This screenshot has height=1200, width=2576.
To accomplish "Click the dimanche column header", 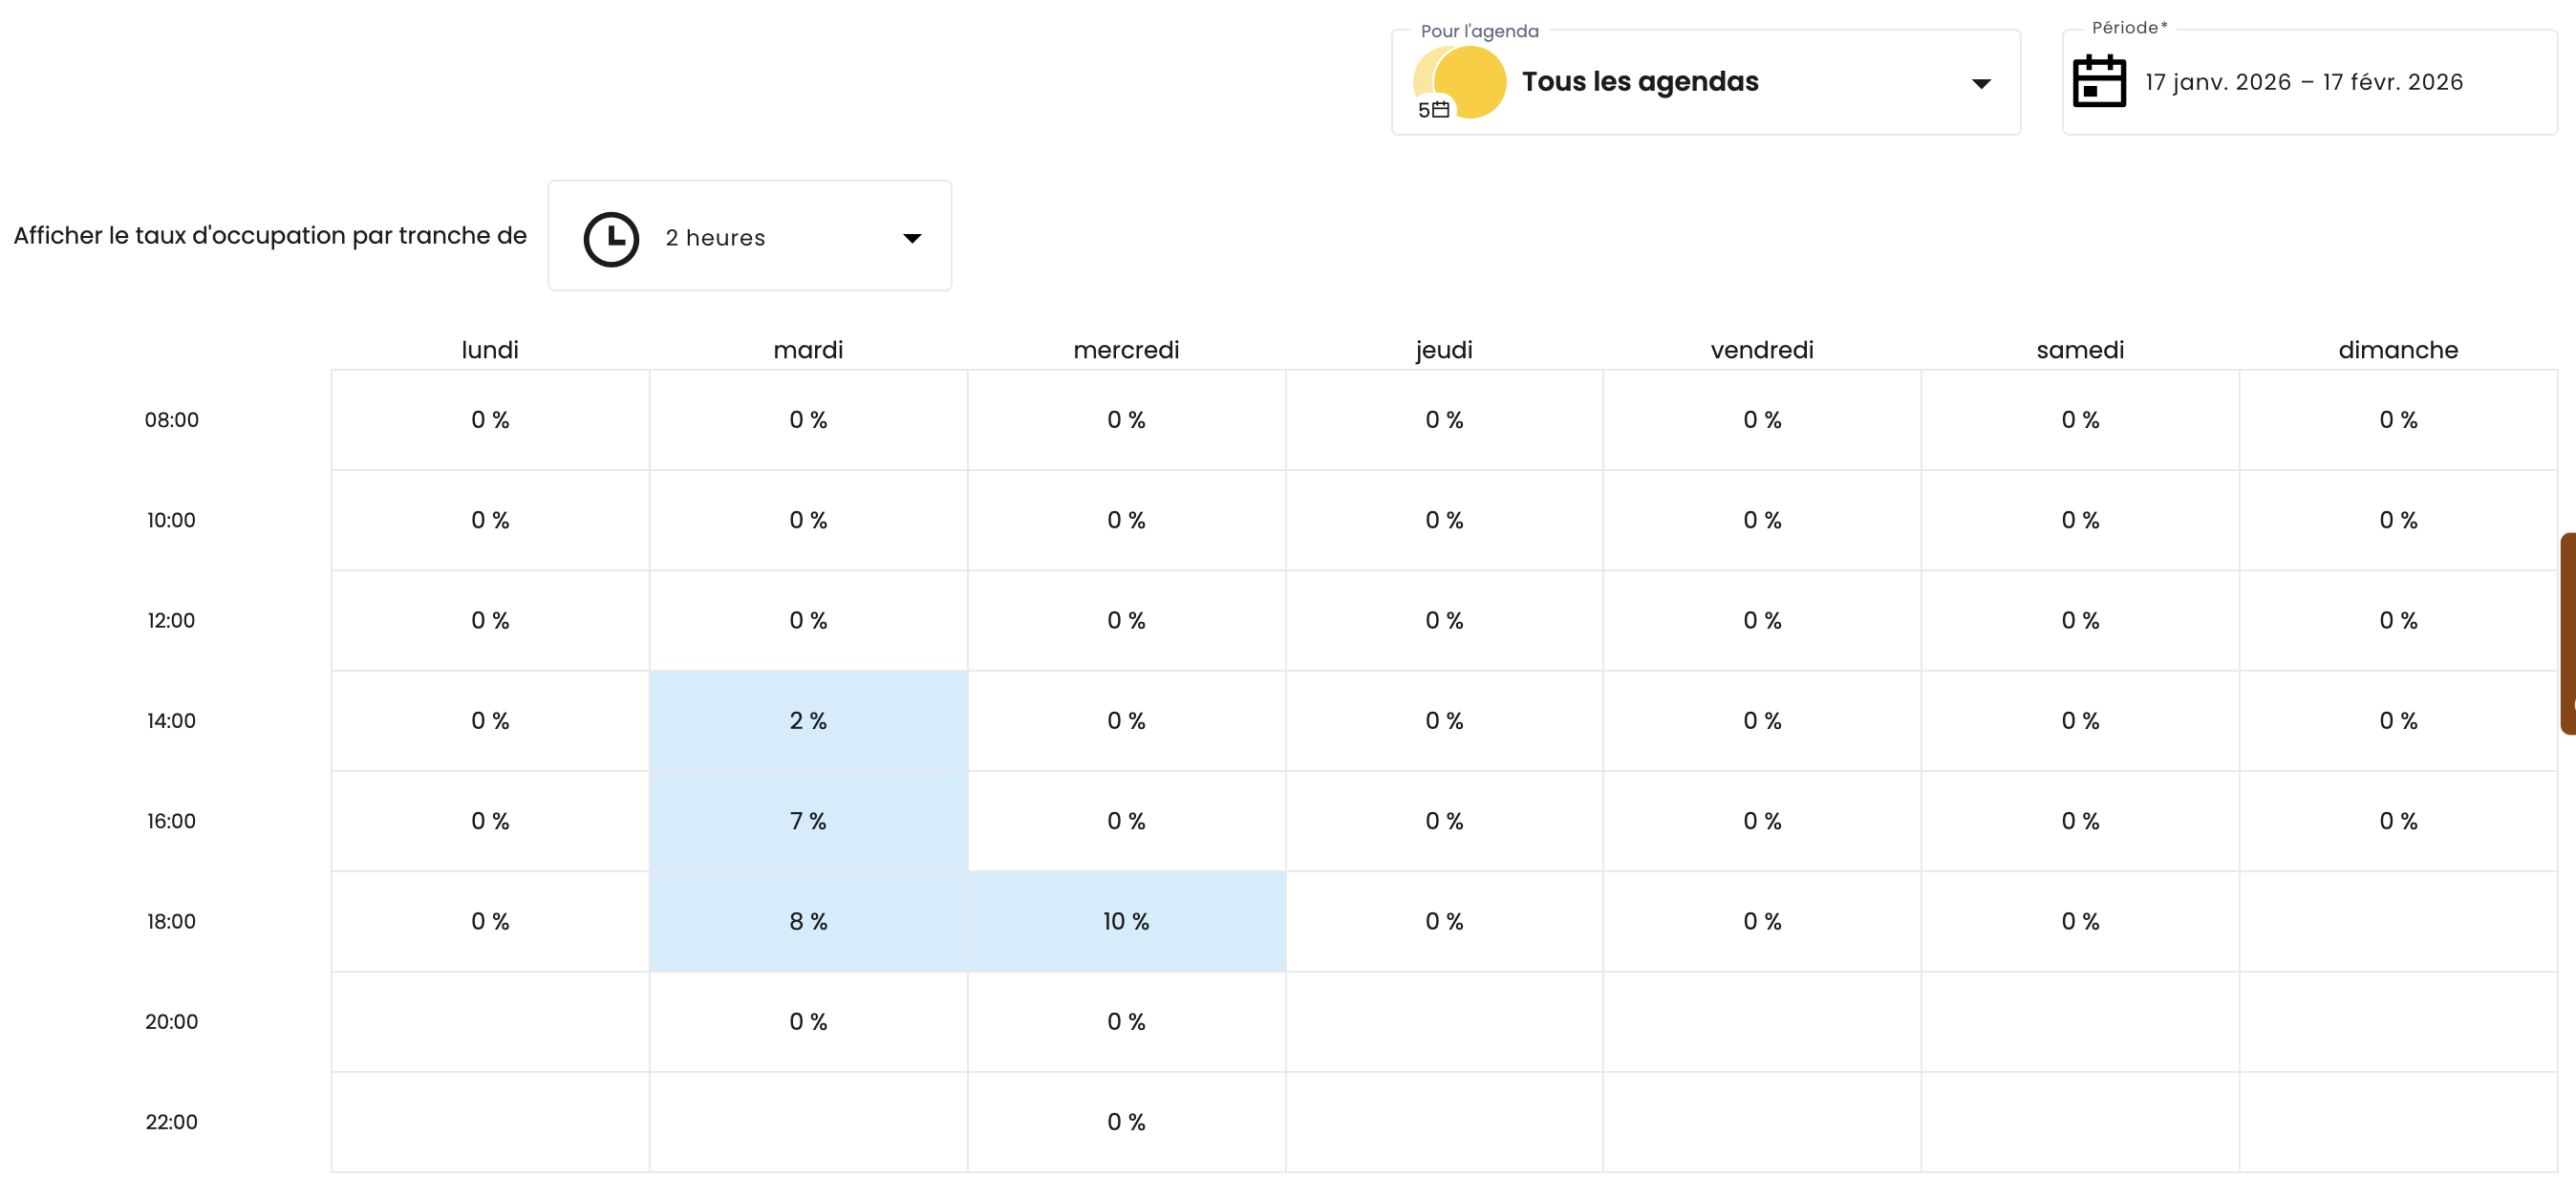I will click(2397, 350).
